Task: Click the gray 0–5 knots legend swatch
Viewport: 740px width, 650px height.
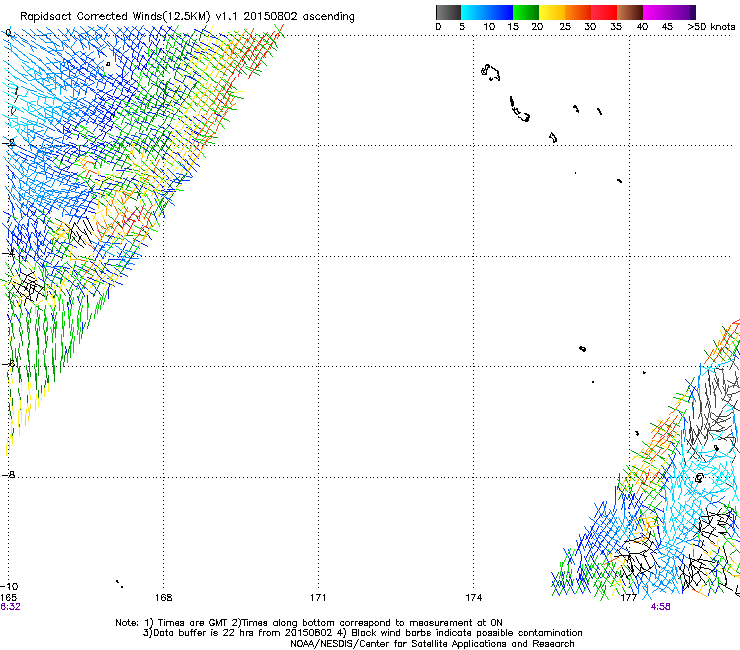Action: pos(448,12)
